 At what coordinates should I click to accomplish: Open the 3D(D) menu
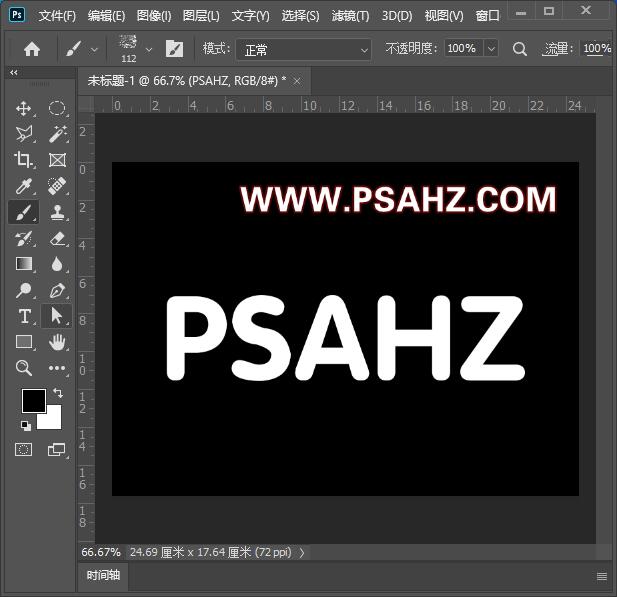coord(397,16)
